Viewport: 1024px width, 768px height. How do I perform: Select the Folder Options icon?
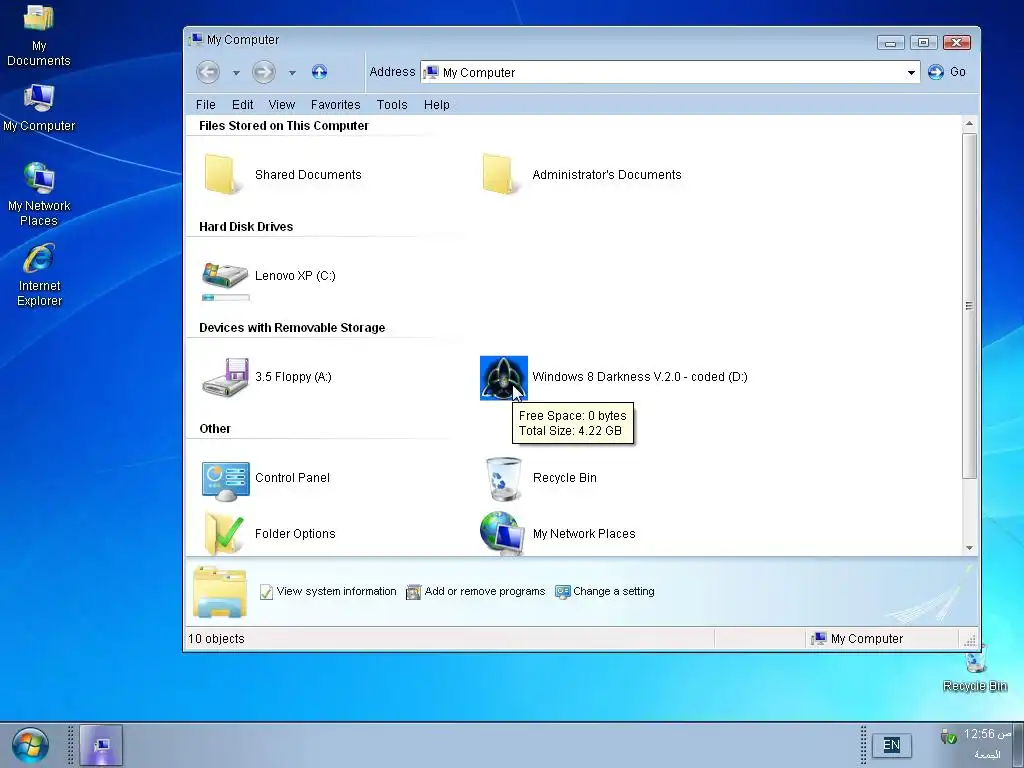coord(224,534)
